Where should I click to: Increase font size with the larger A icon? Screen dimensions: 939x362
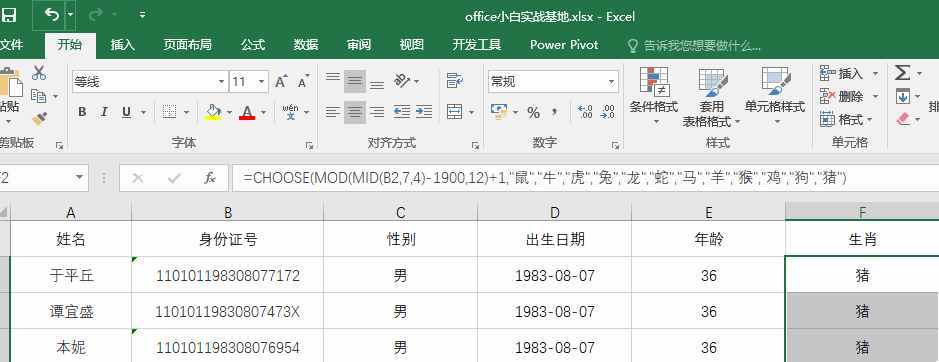point(281,82)
